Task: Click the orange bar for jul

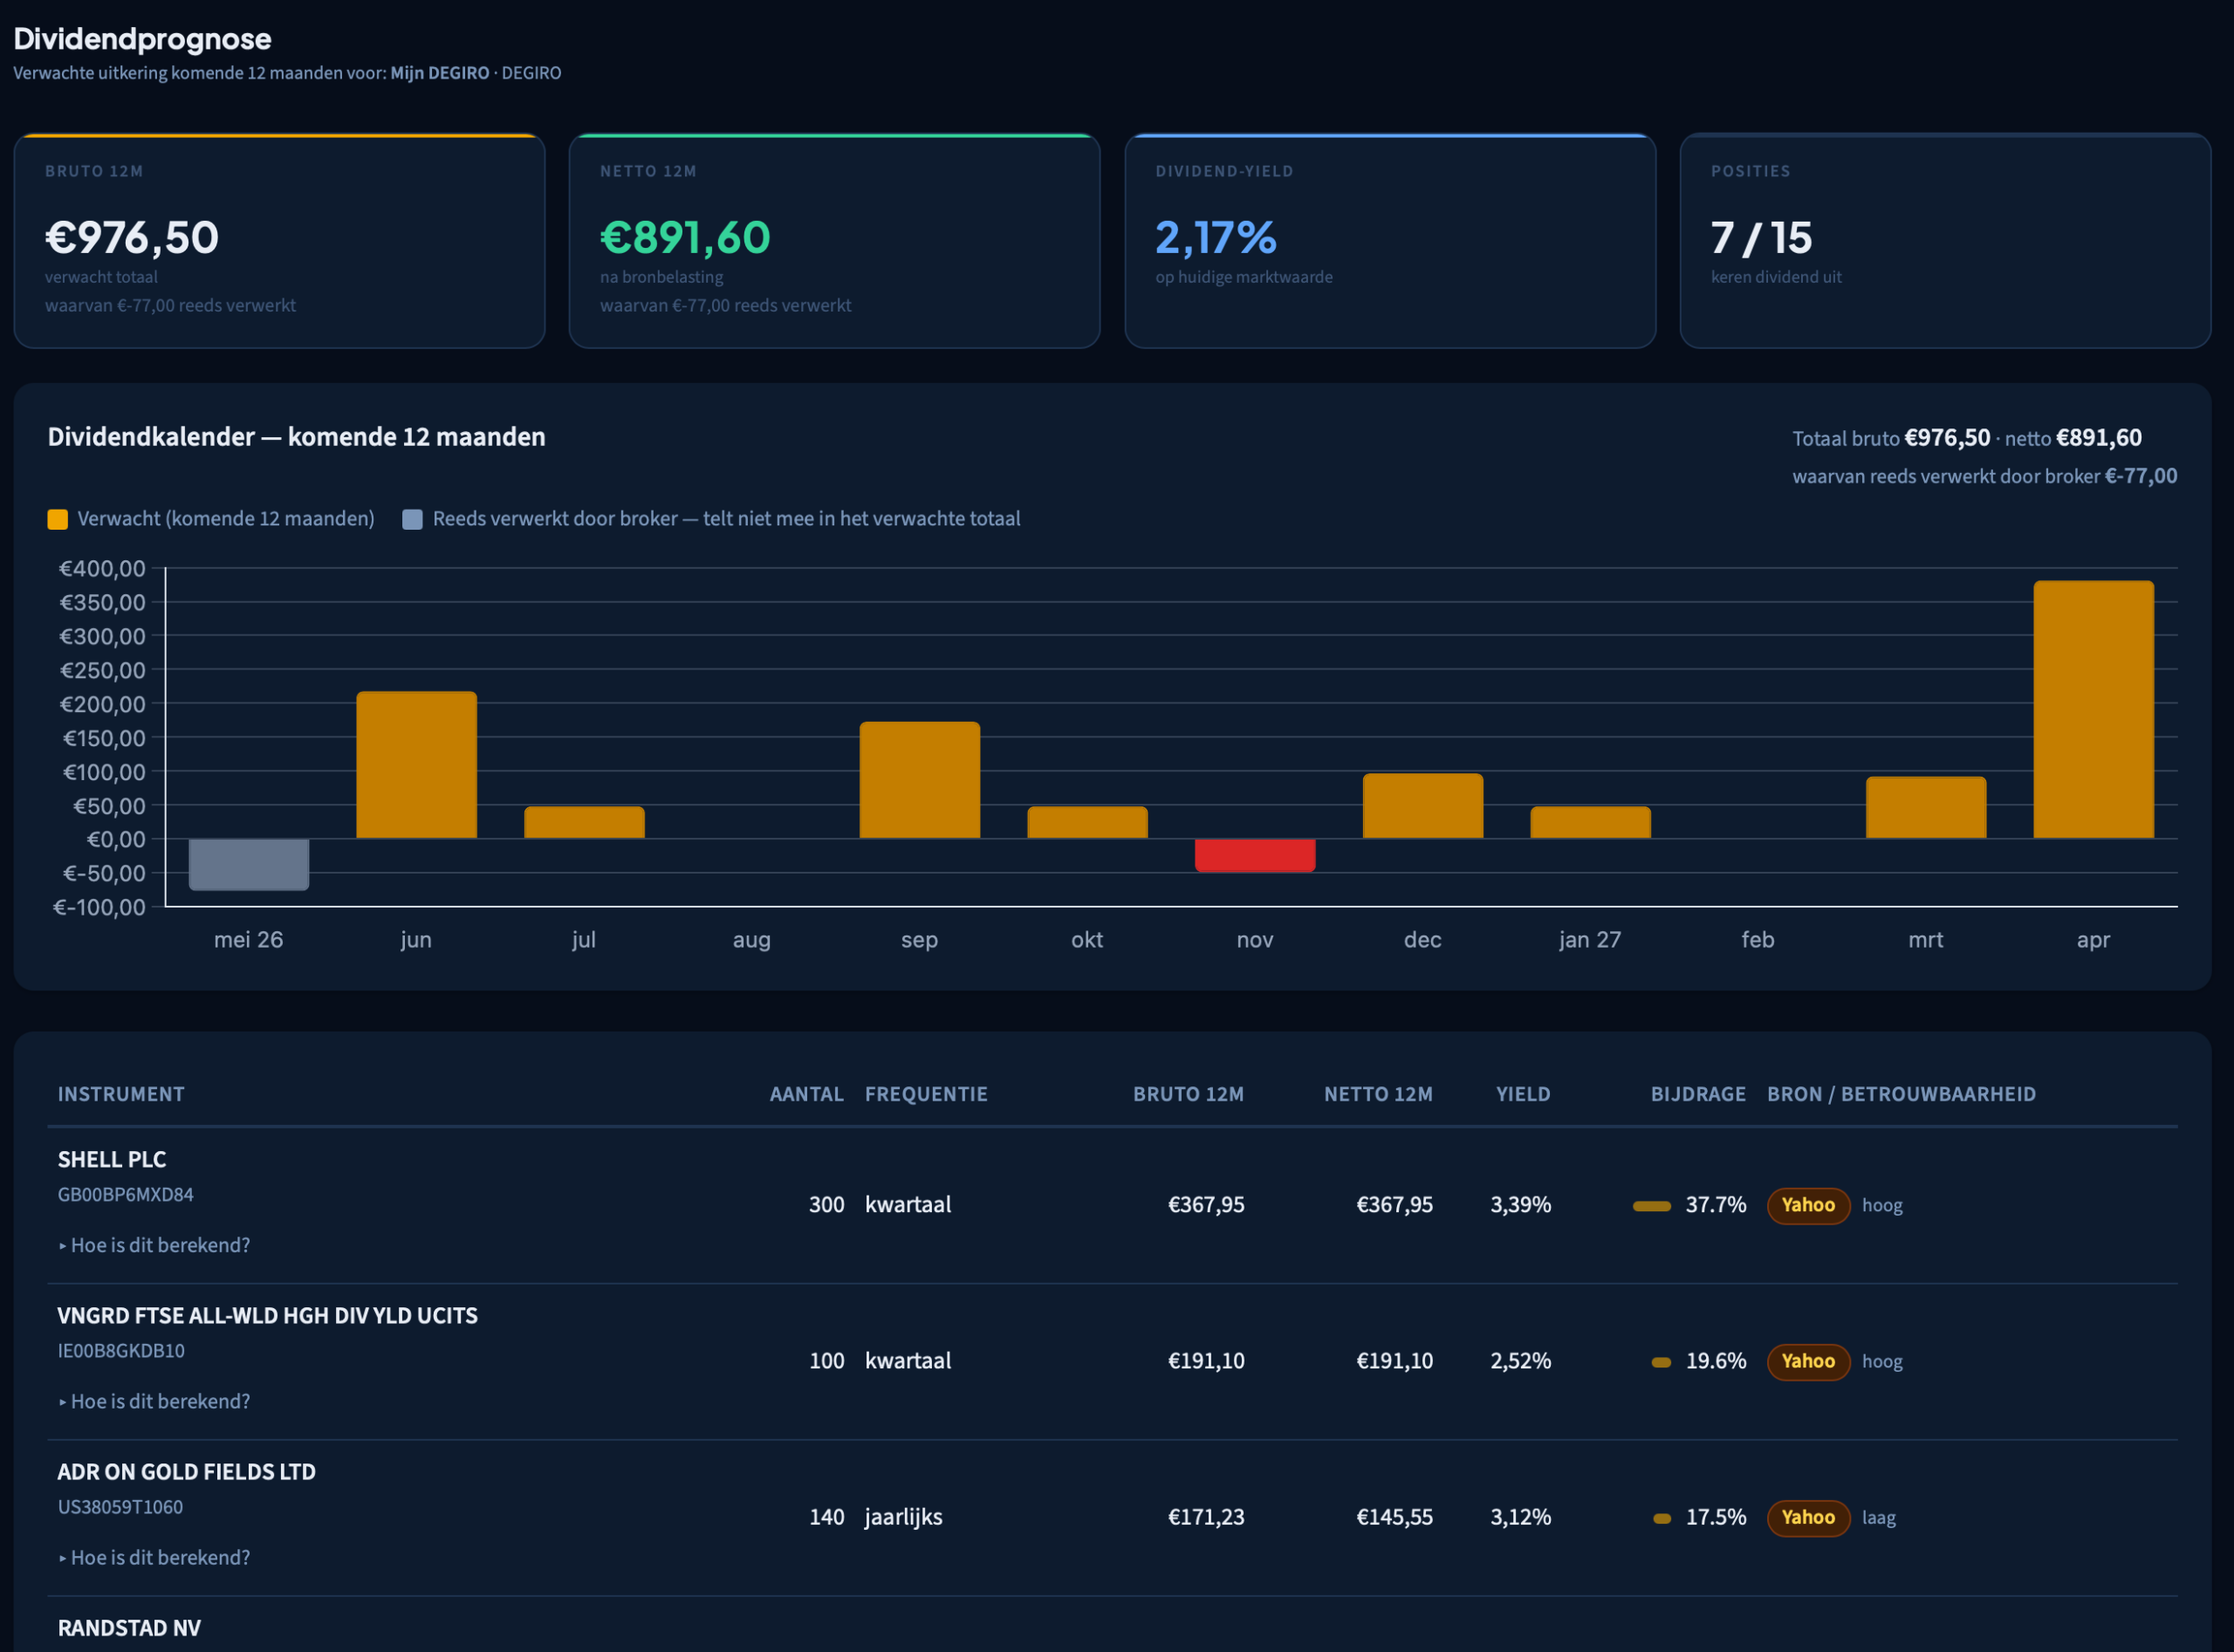Action: coord(585,822)
